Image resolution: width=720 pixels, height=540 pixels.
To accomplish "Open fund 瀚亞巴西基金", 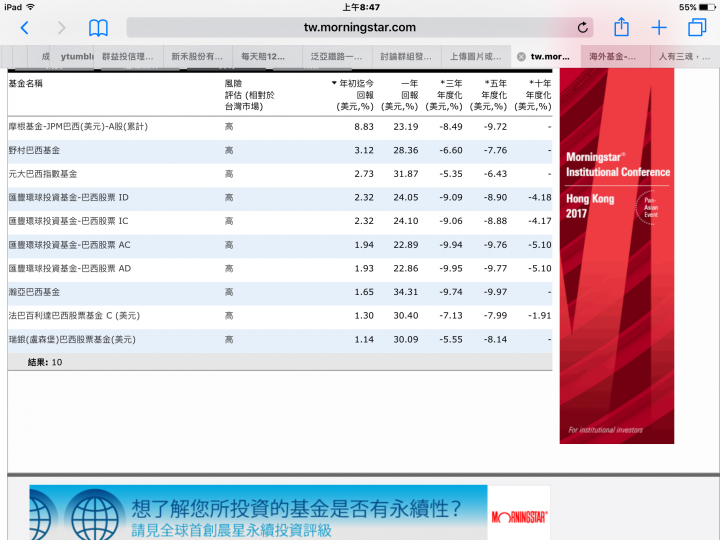I will pyautogui.click(x=34, y=292).
